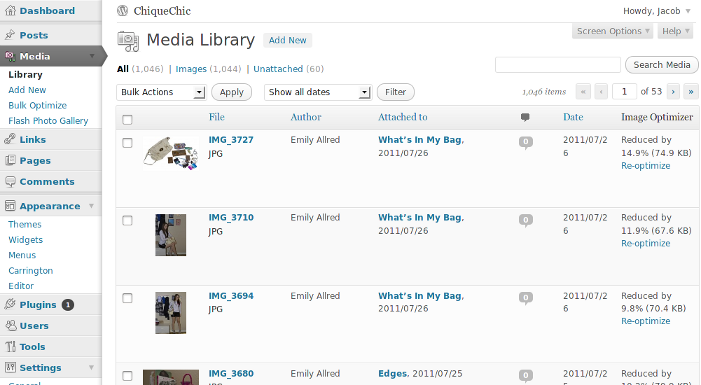Open Bulk Optimize in Media submenu
Screen dimensions: 701x385
[38, 106]
